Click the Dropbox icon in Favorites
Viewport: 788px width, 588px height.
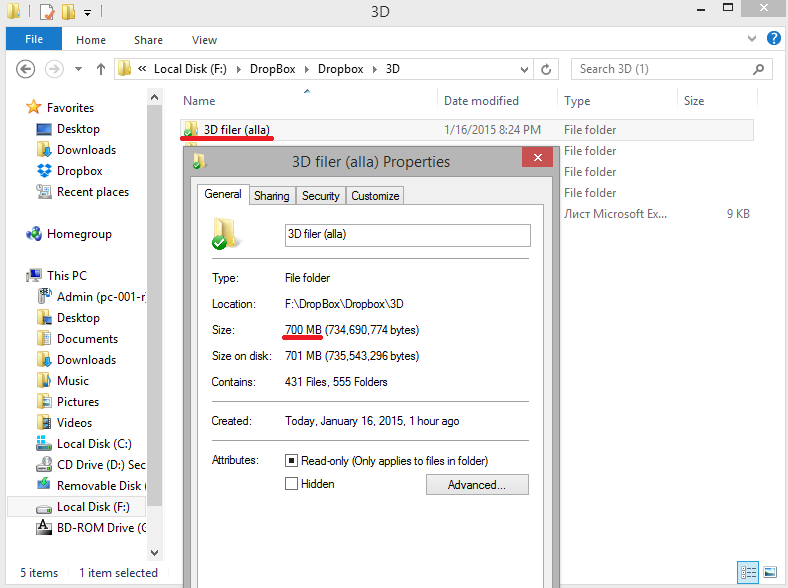pyautogui.click(x=44, y=171)
